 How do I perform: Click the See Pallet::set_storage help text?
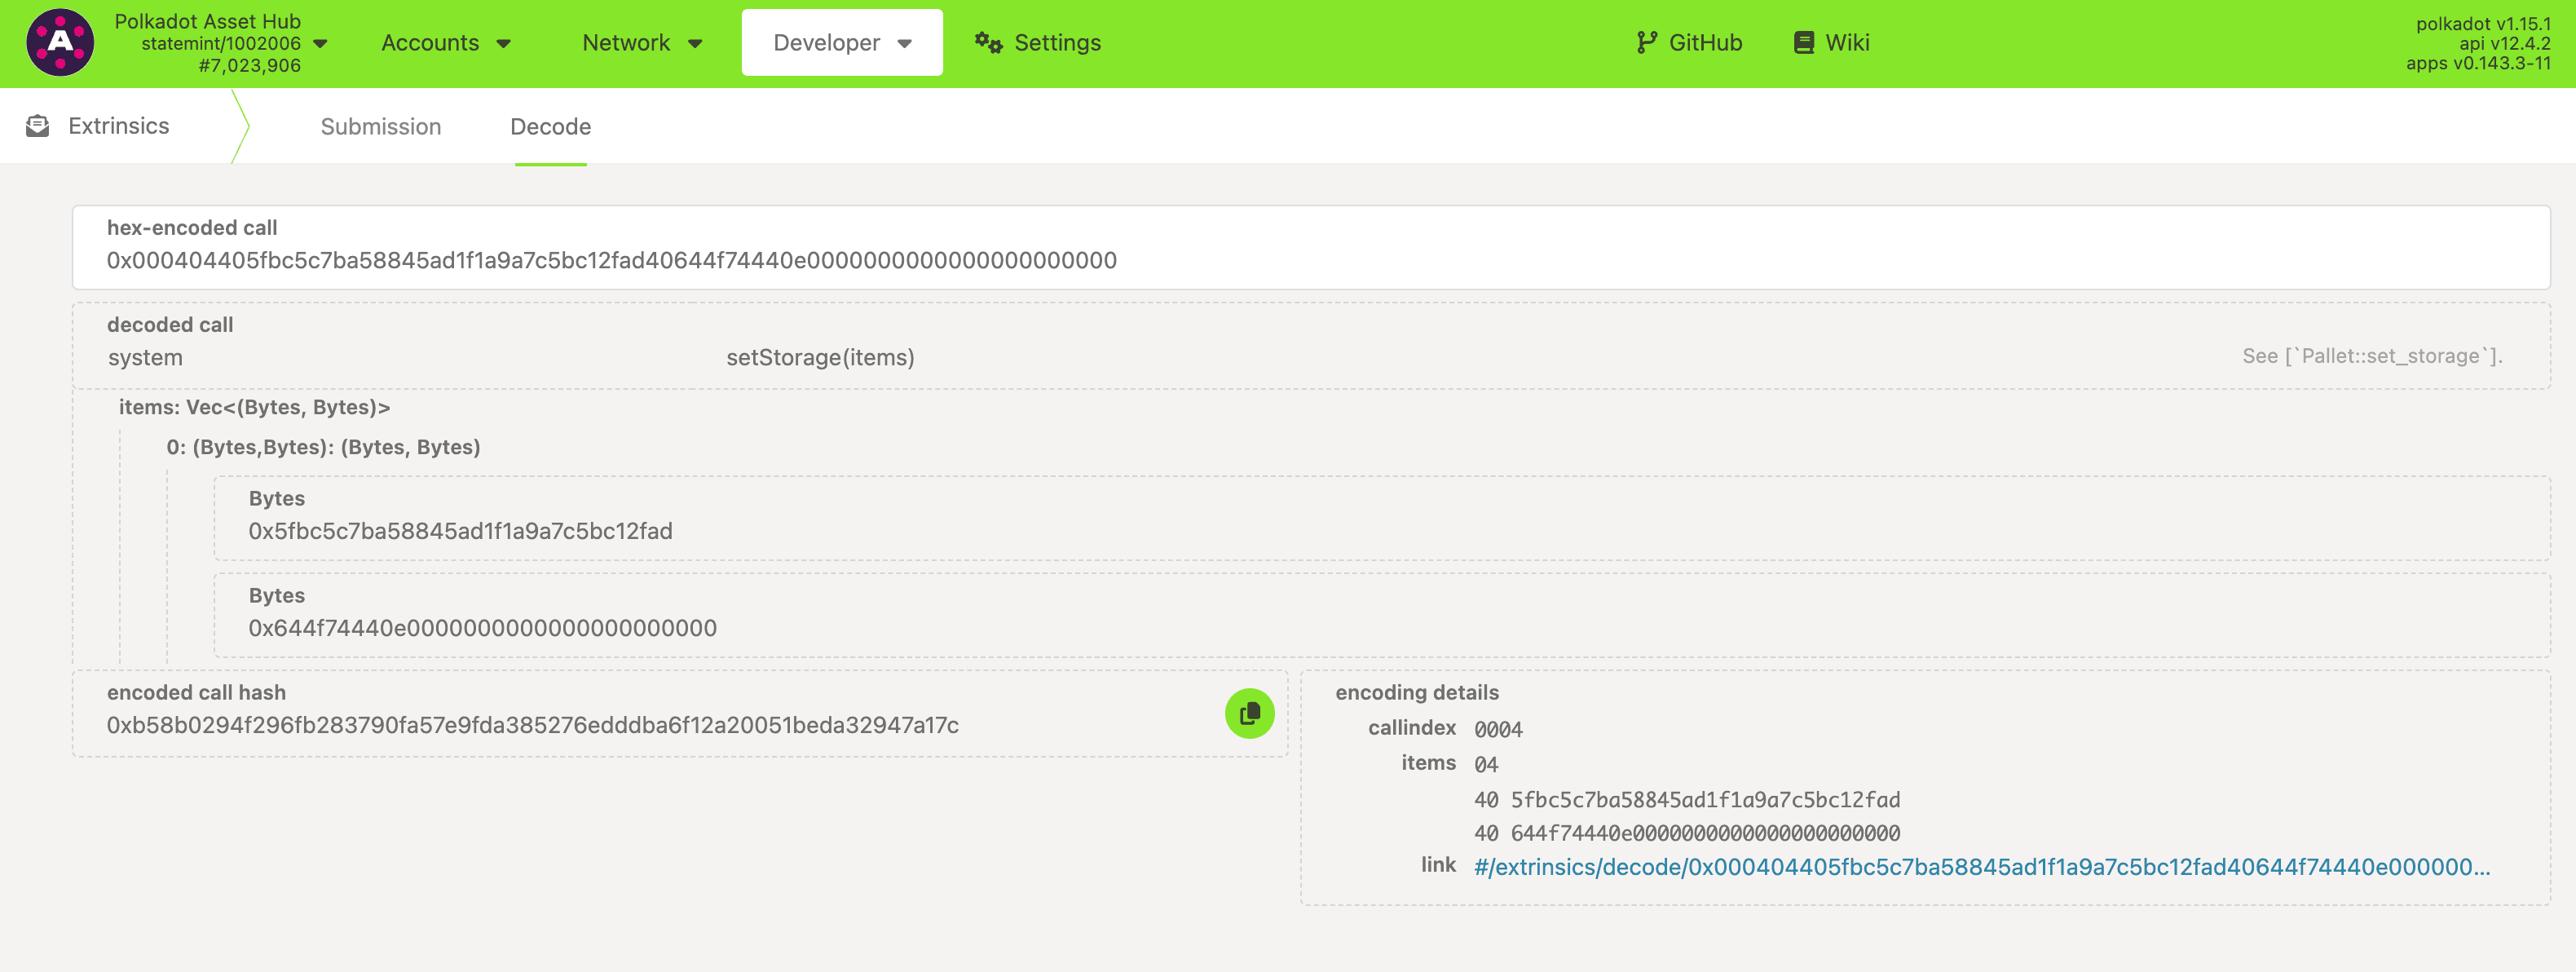click(2371, 356)
